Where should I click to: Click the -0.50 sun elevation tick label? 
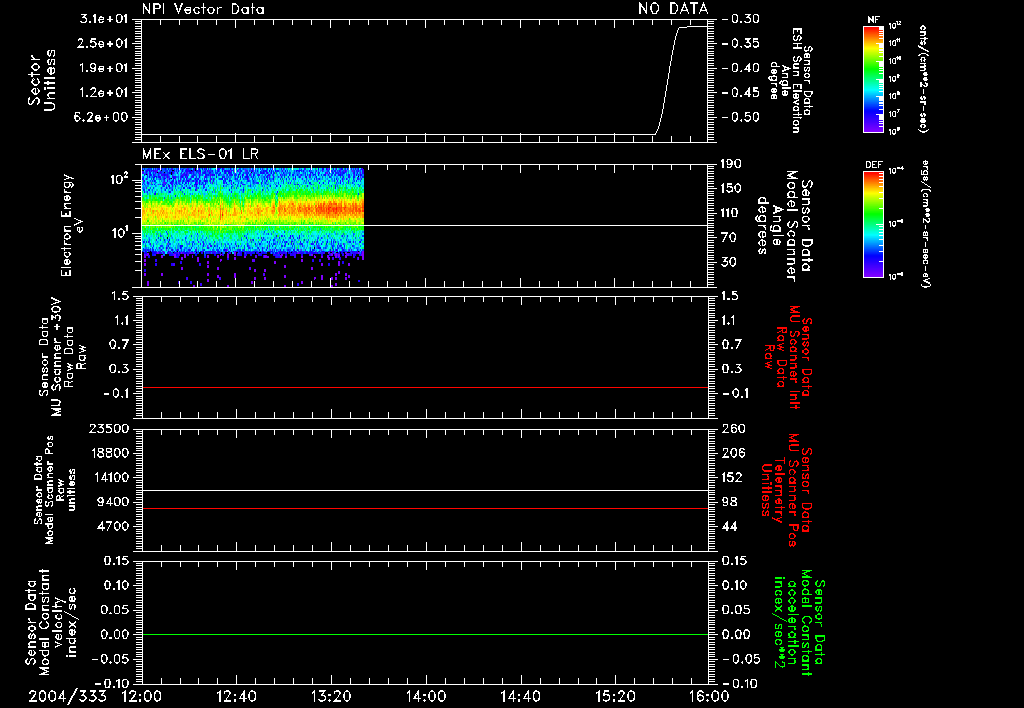[x=741, y=117]
